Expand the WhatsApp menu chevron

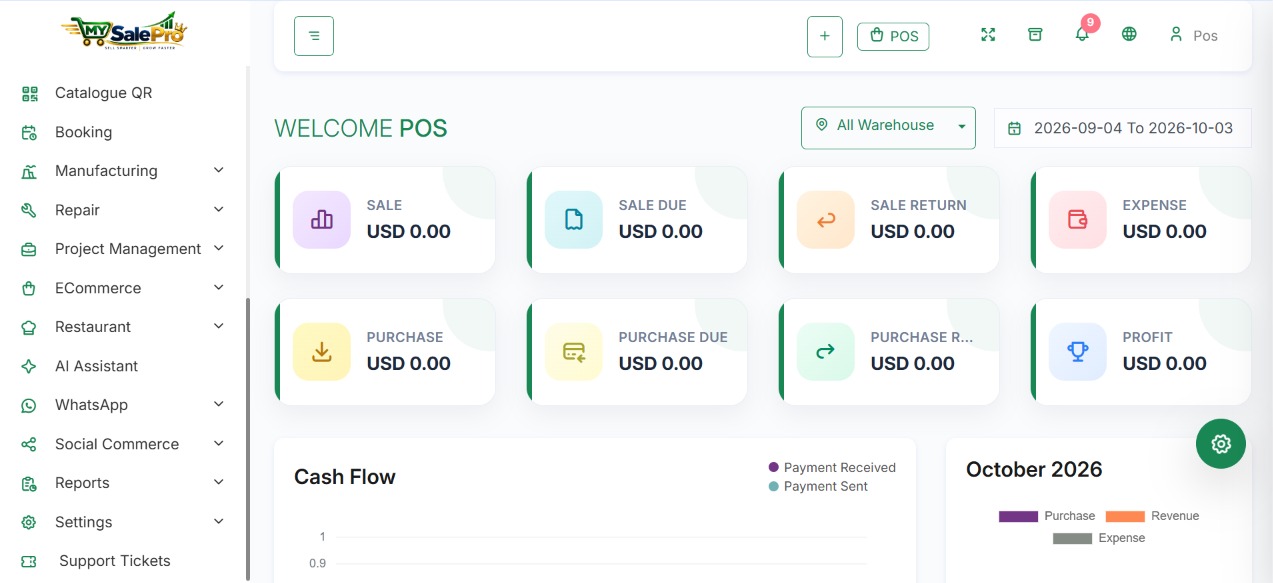point(219,404)
